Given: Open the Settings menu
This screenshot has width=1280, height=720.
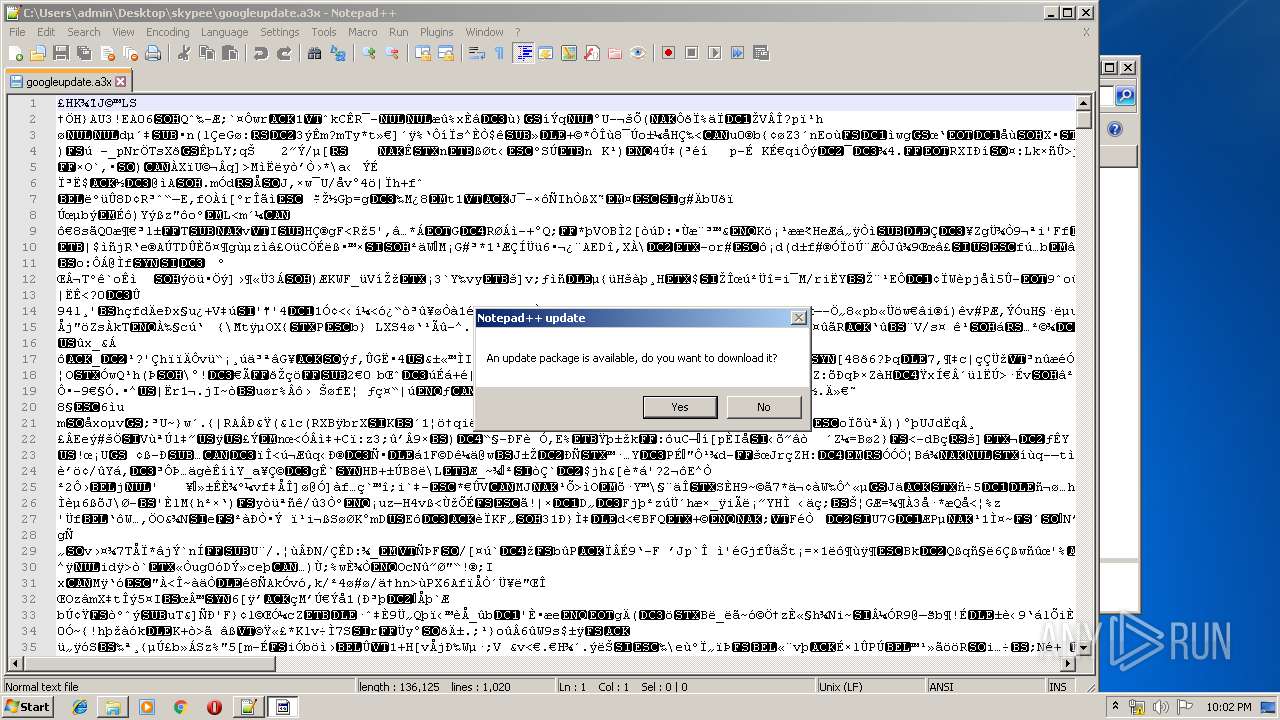Looking at the screenshot, I should (280, 32).
